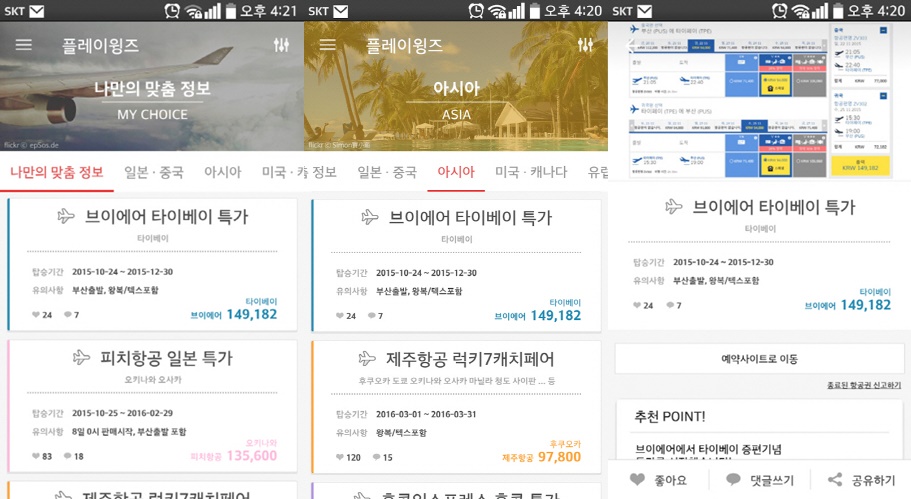Open the 종료된 항공권 신고하기 link
The height and width of the screenshot is (499, 911).
[864, 385]
